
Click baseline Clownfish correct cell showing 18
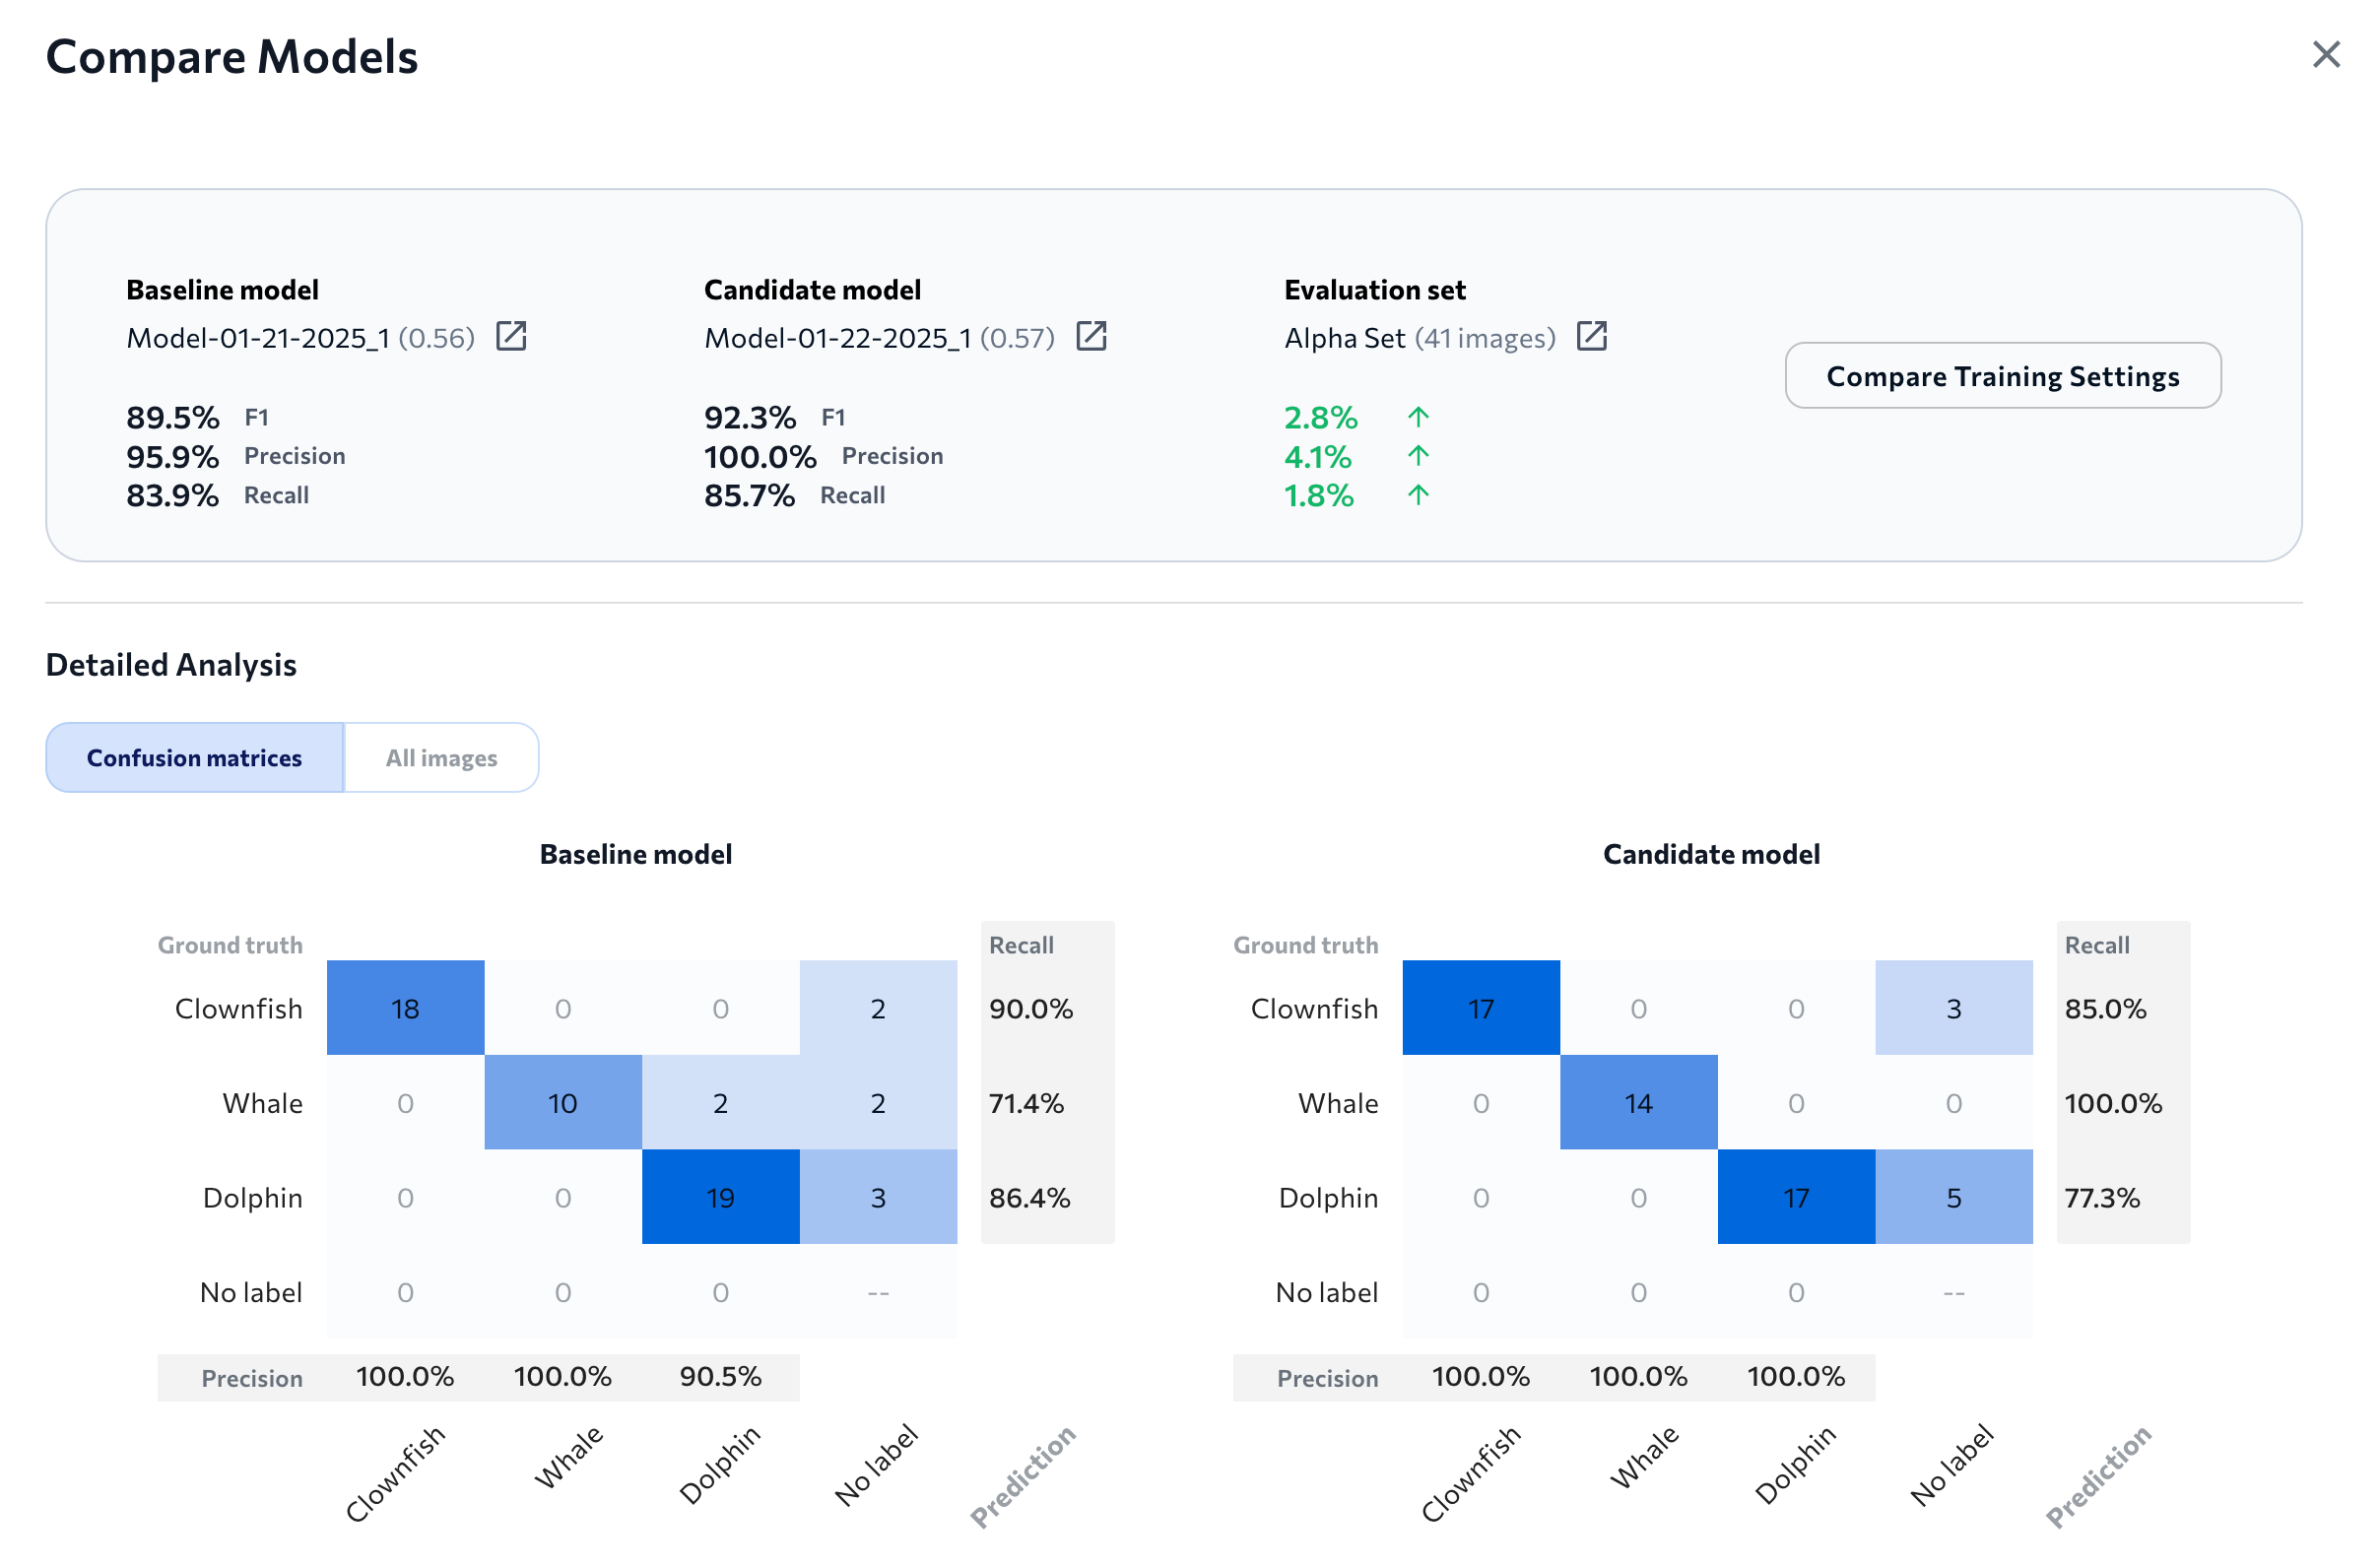[x=405, y=1008]
